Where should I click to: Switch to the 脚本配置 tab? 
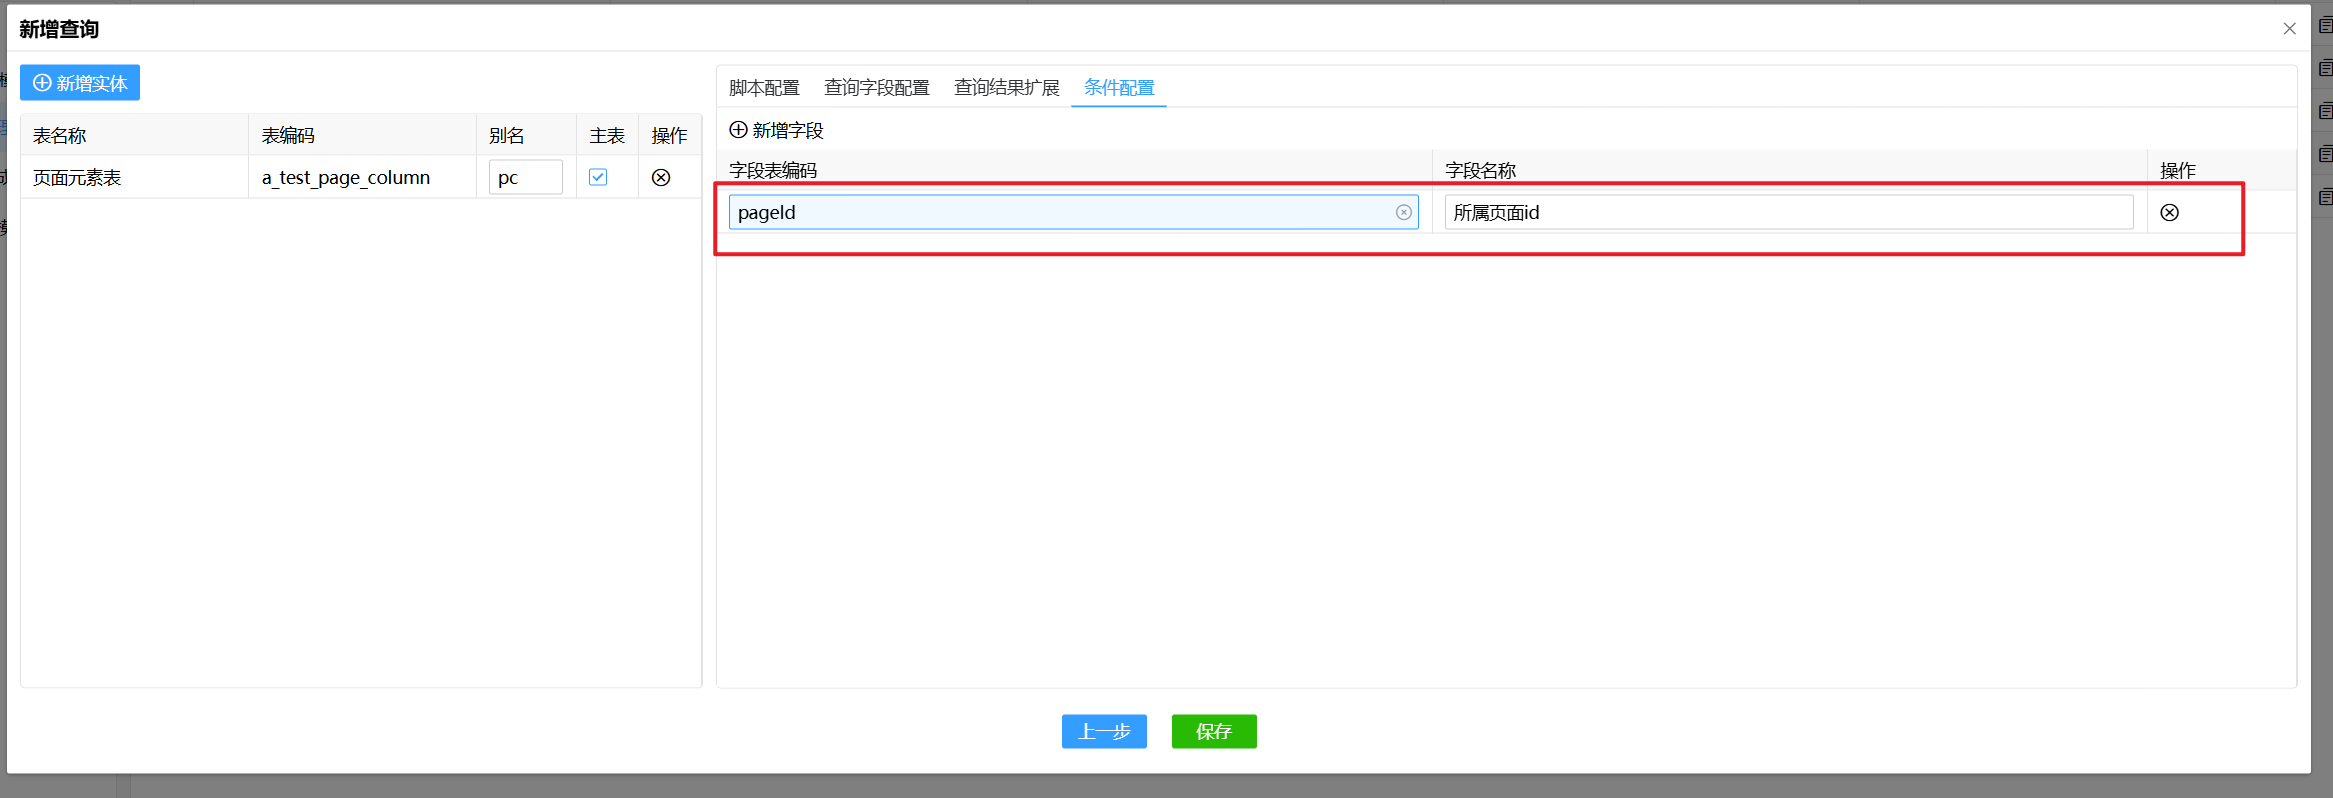[764, 88]
